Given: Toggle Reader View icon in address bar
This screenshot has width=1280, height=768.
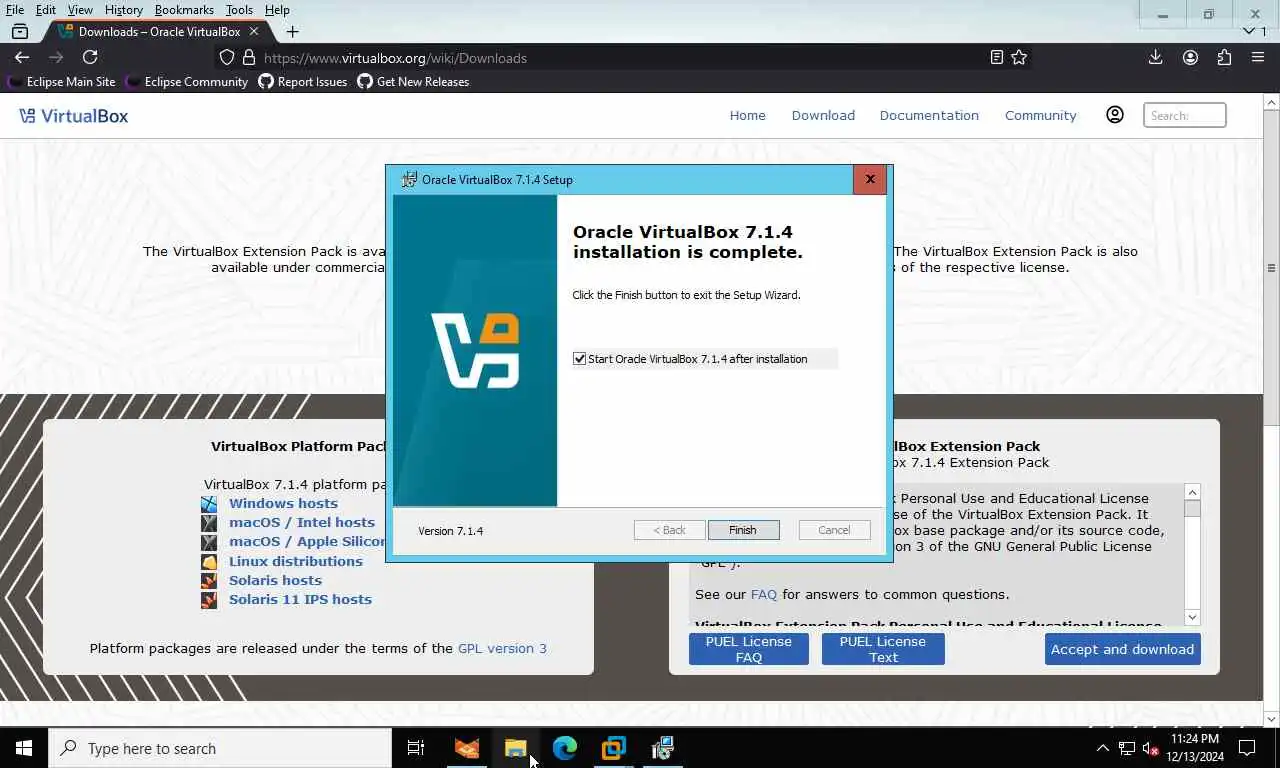Looking at the screenshot, I should coord(997,58).
